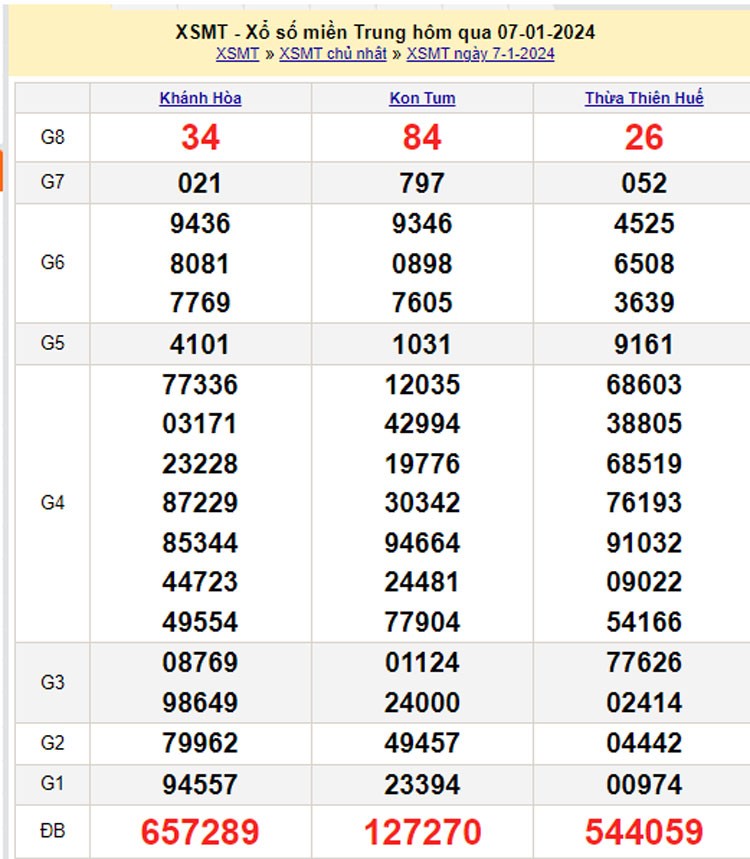Image resolution: width=750 pixels, height=859 pixels.
Task: Click the G1 result 94557
Action: click(x=200, y=783)
